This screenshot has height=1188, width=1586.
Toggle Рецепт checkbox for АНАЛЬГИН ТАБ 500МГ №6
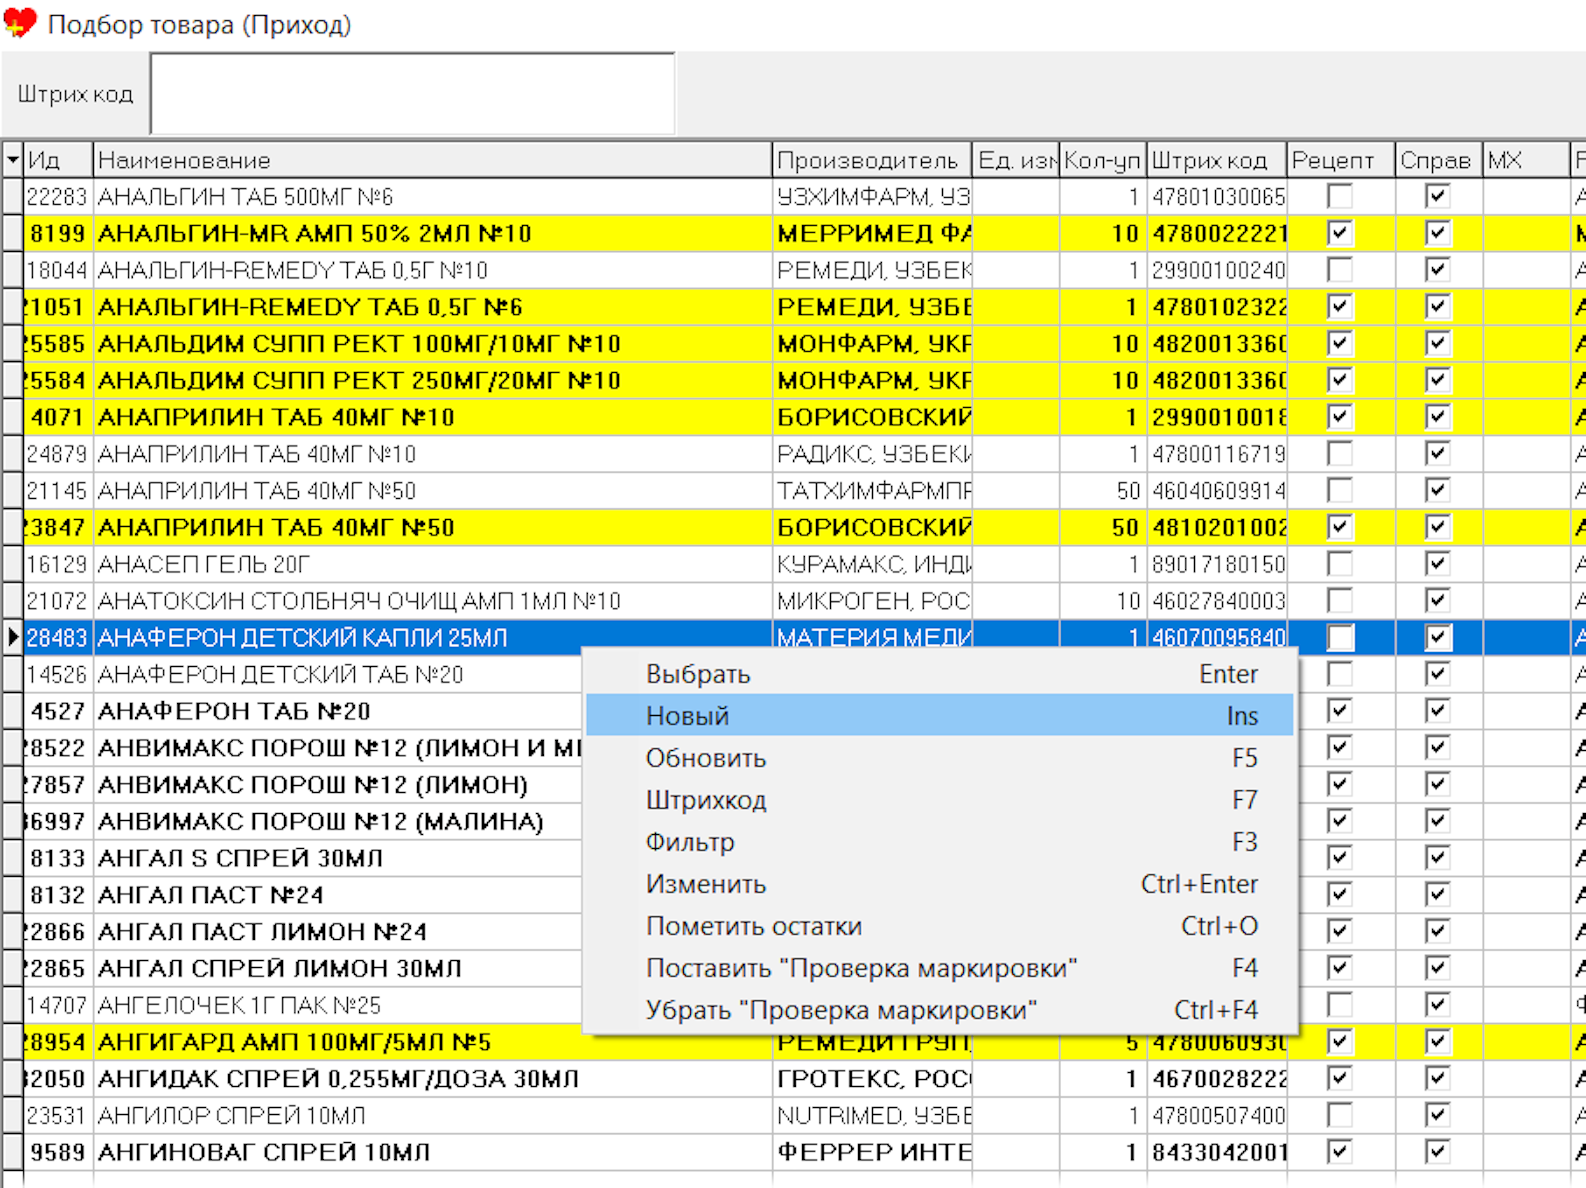(x=1339, y=197)
